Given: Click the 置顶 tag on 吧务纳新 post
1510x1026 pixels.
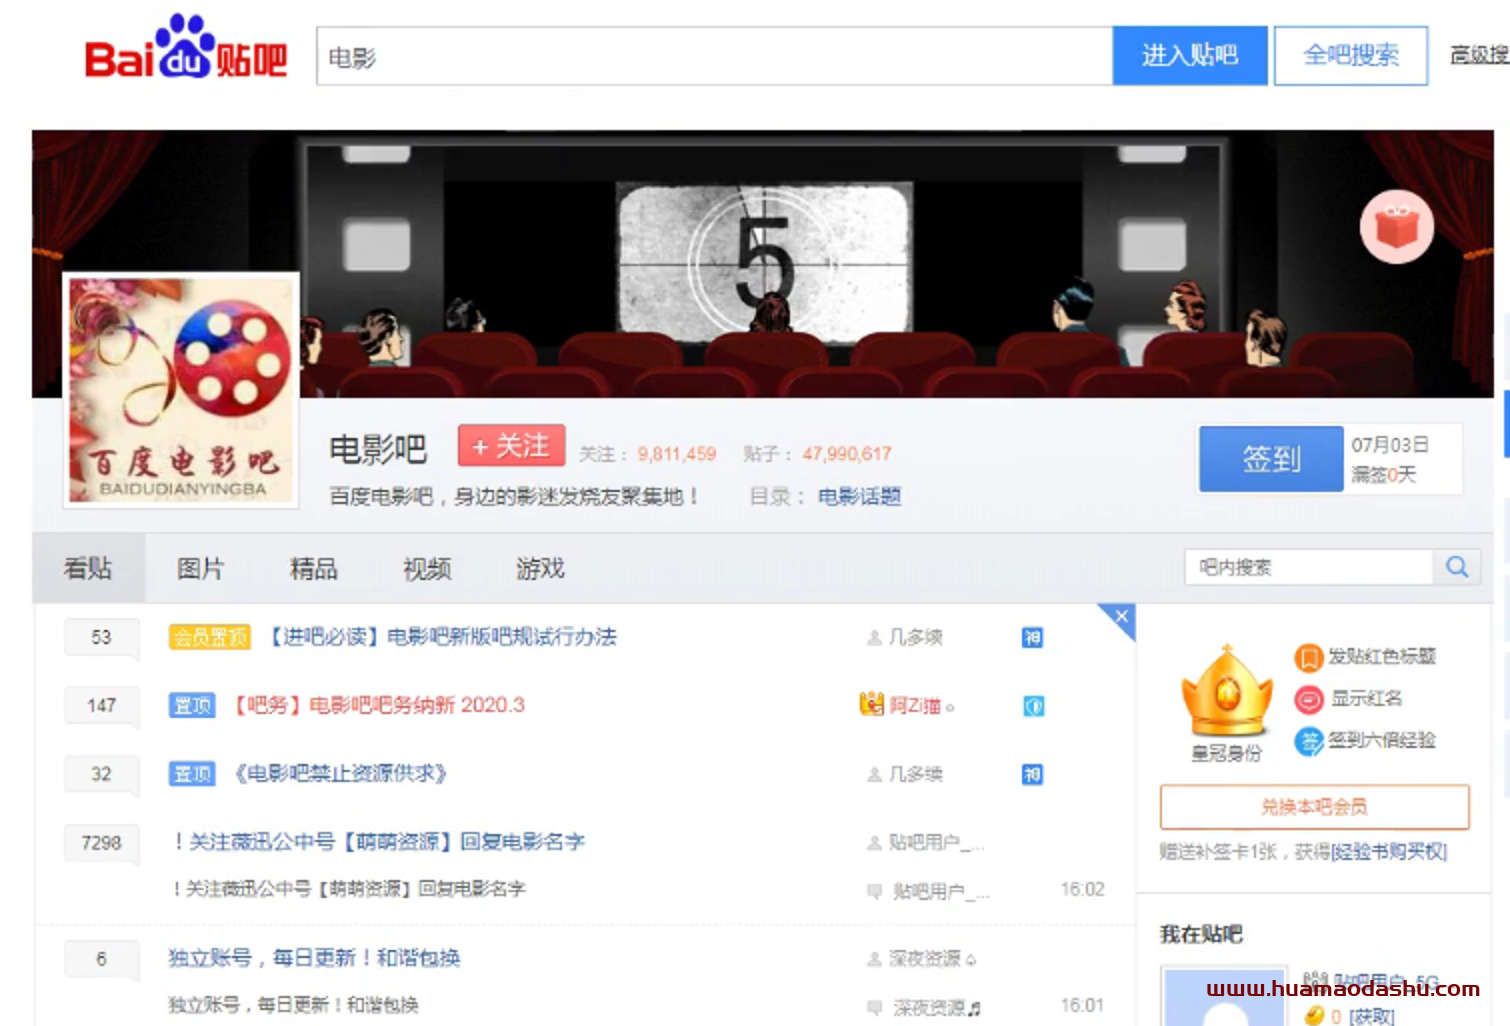Looking at the screenshot, I should (192, 705).
